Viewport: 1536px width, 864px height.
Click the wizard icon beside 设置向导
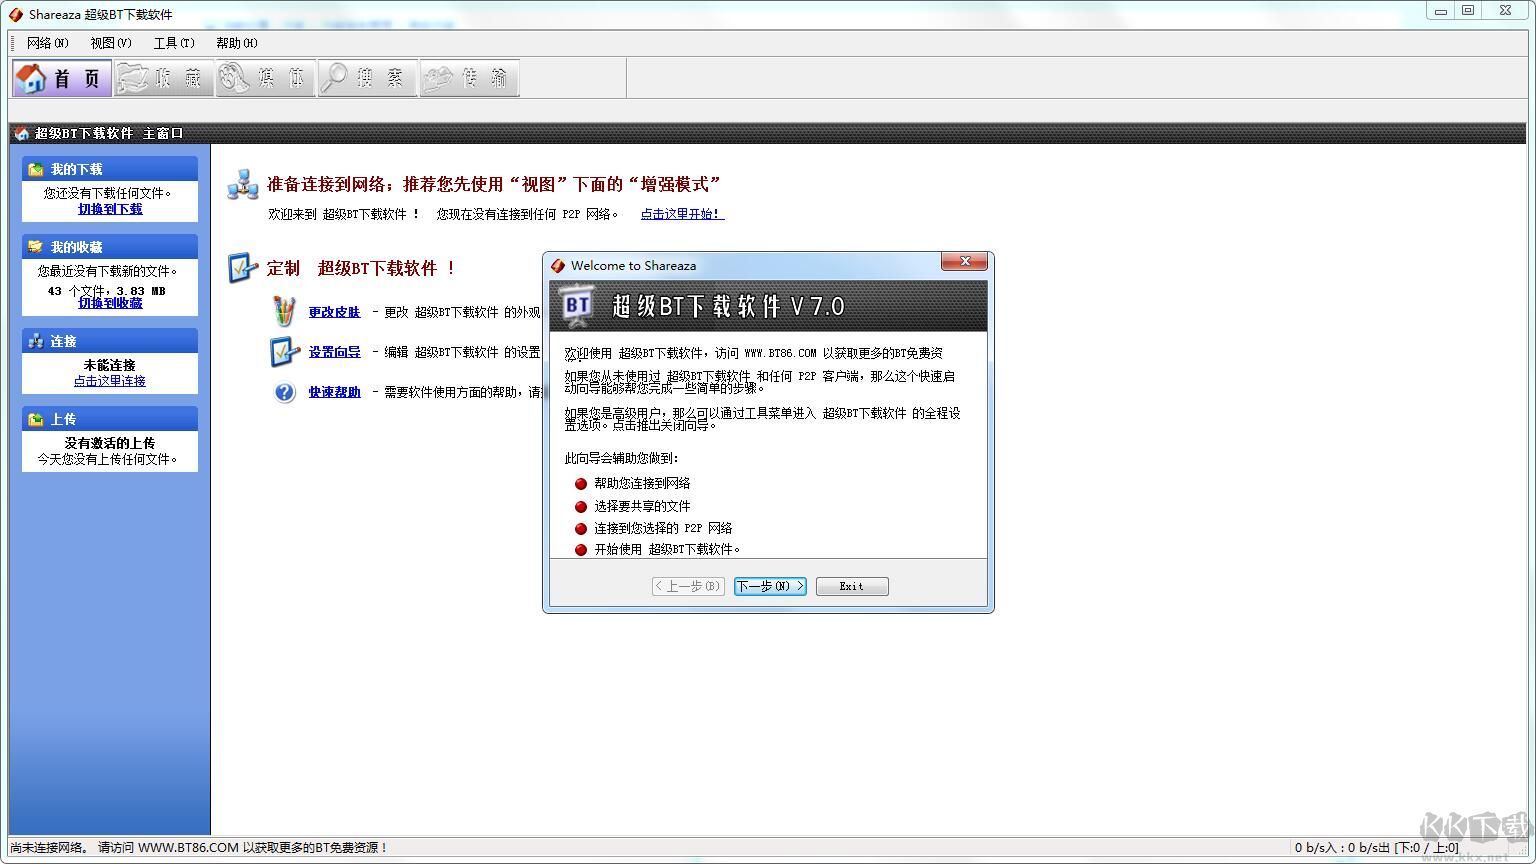coord(285,351)
